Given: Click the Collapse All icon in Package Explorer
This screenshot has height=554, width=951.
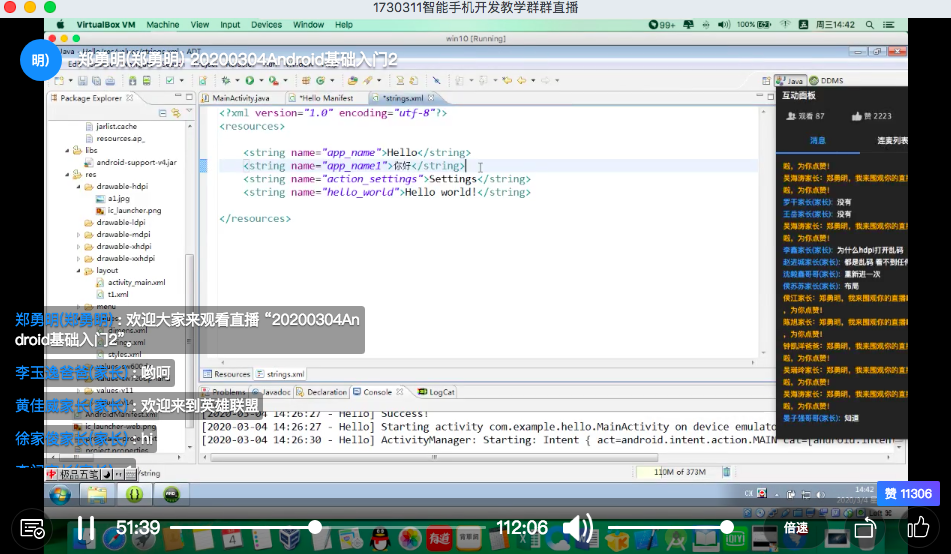Looking at the screenshot, I should (x=162, y=113).
